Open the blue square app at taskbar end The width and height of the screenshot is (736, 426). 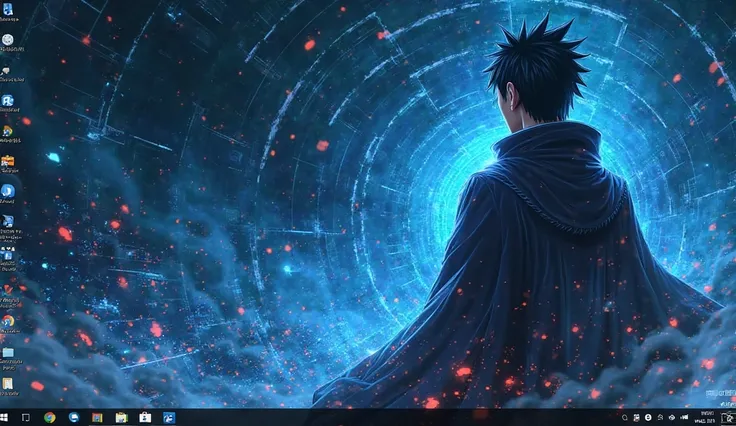169,417
